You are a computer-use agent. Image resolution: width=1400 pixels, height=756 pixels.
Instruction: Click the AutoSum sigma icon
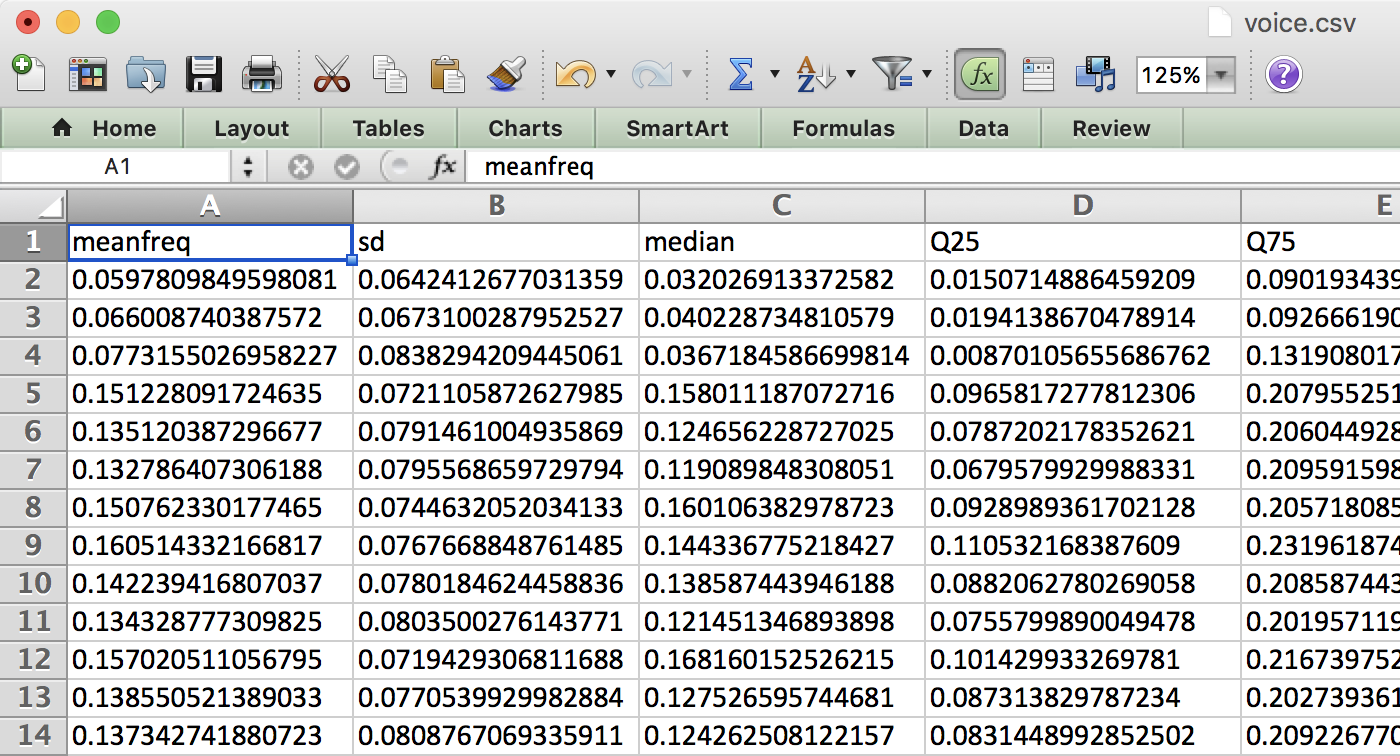click(740, 75)
